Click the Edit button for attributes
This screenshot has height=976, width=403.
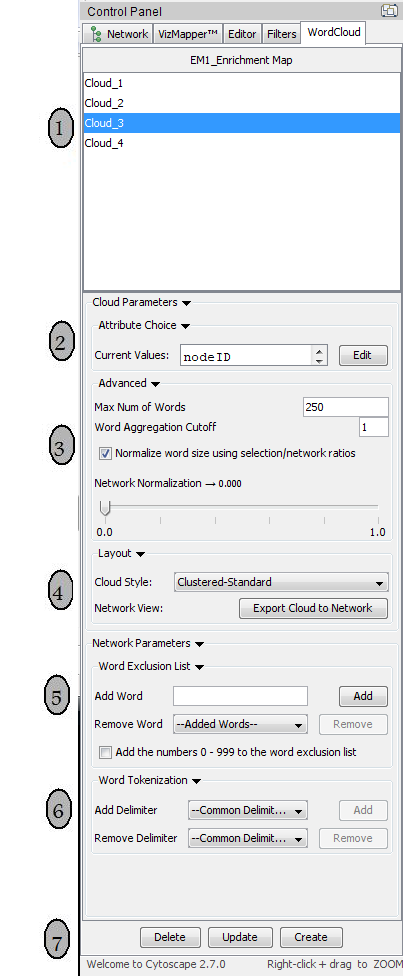pyautogui.click(x=363, y=355)
